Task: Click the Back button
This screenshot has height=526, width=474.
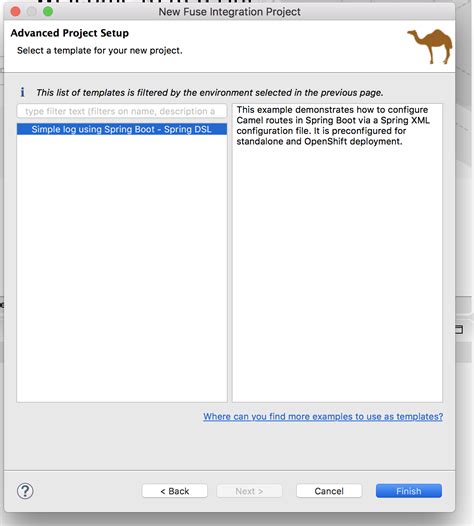Action: [174, 491]
